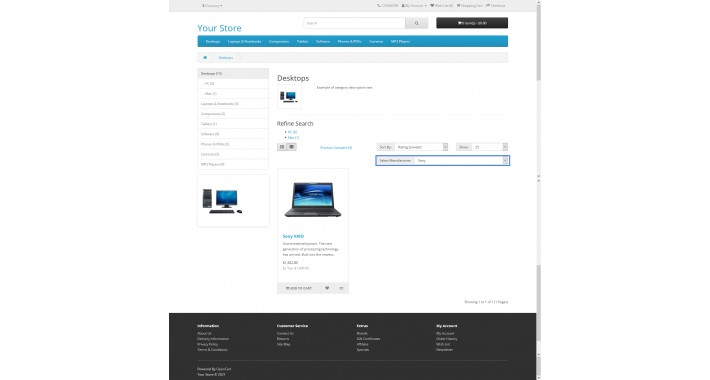
Task: Select Cameras in sidebar list
Action: pos(233,154)
